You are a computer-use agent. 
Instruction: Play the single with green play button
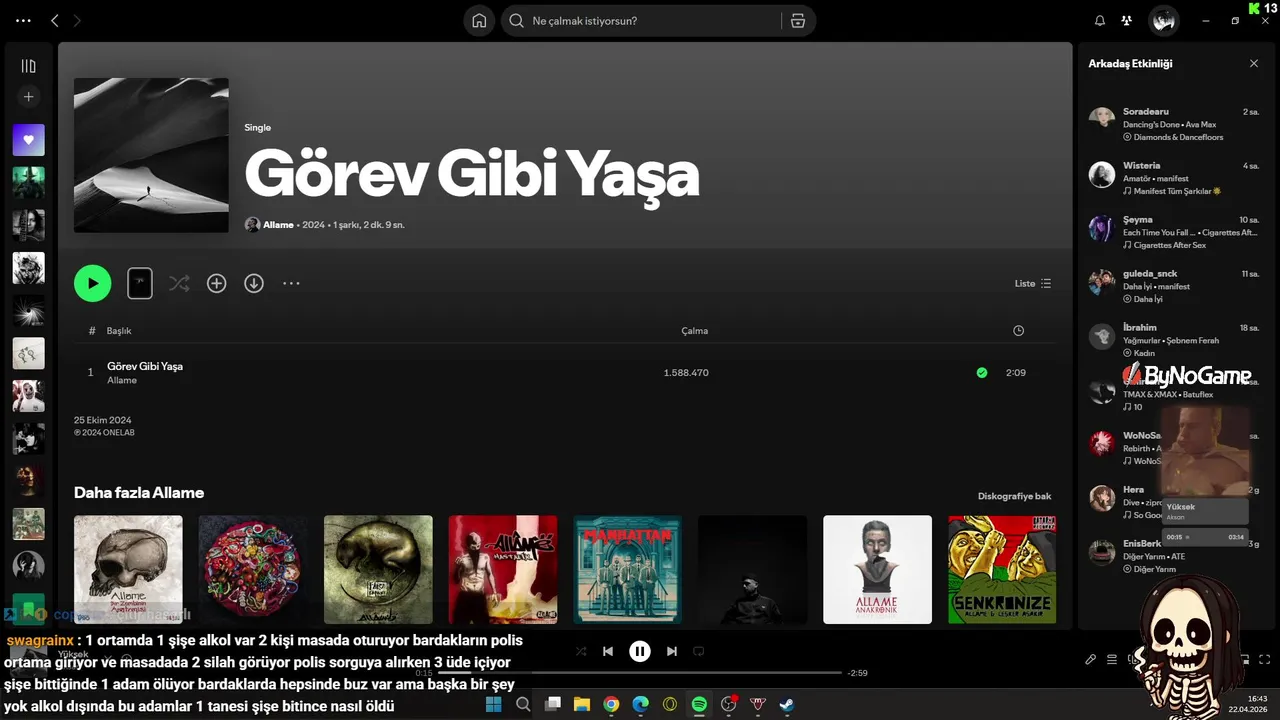pos(92,283)
